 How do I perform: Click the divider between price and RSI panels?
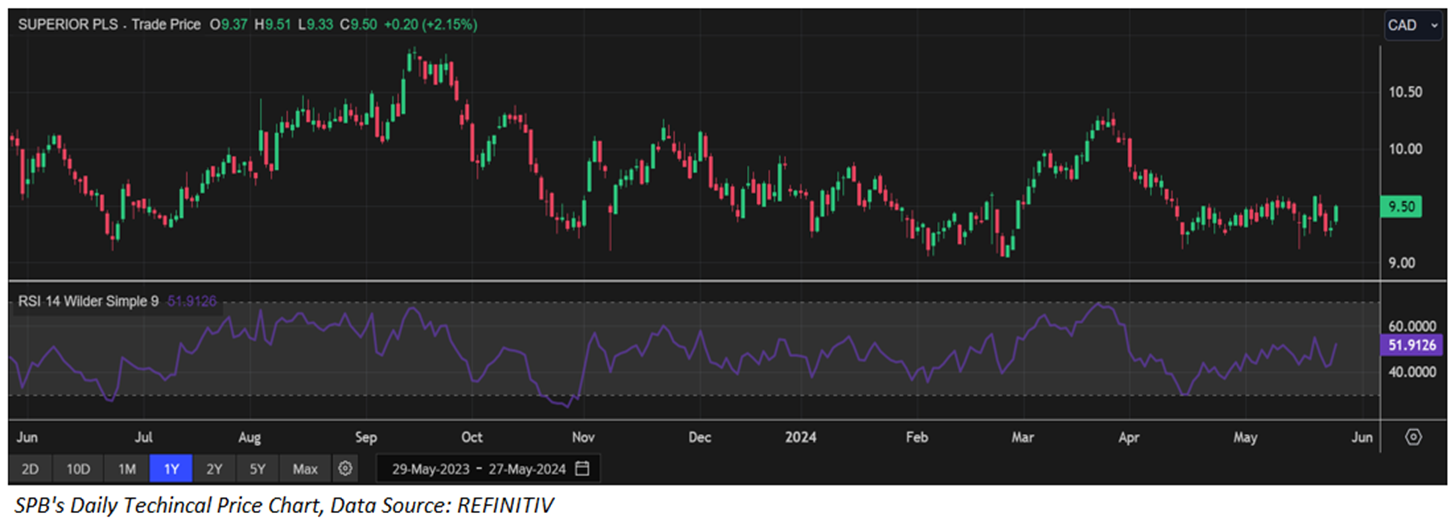coord(700,281)
